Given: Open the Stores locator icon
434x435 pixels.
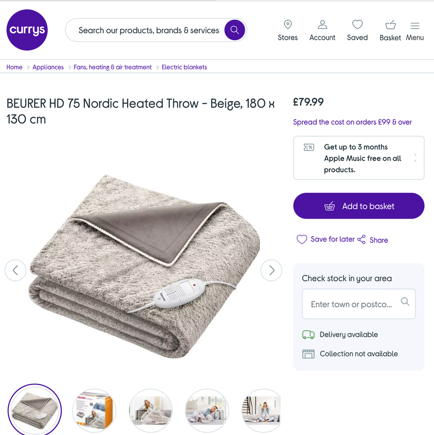Looking at the screenshot, I should tap(288, 24).
